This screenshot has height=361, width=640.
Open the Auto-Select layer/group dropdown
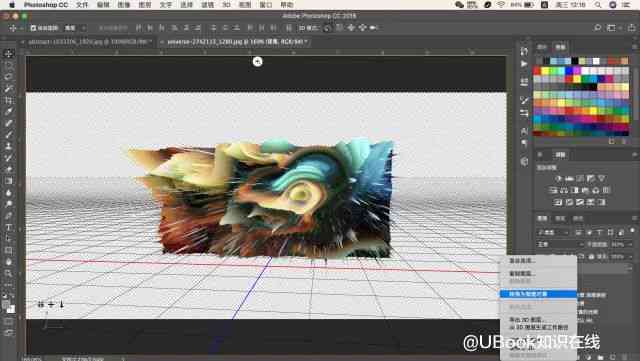pos(76,28)
